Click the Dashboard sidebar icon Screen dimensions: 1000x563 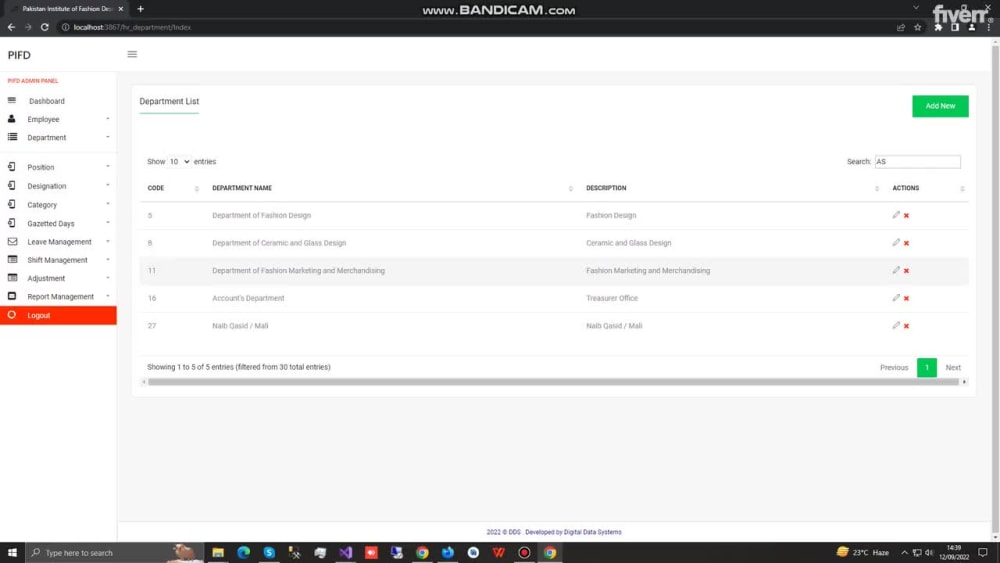[11, 101]
